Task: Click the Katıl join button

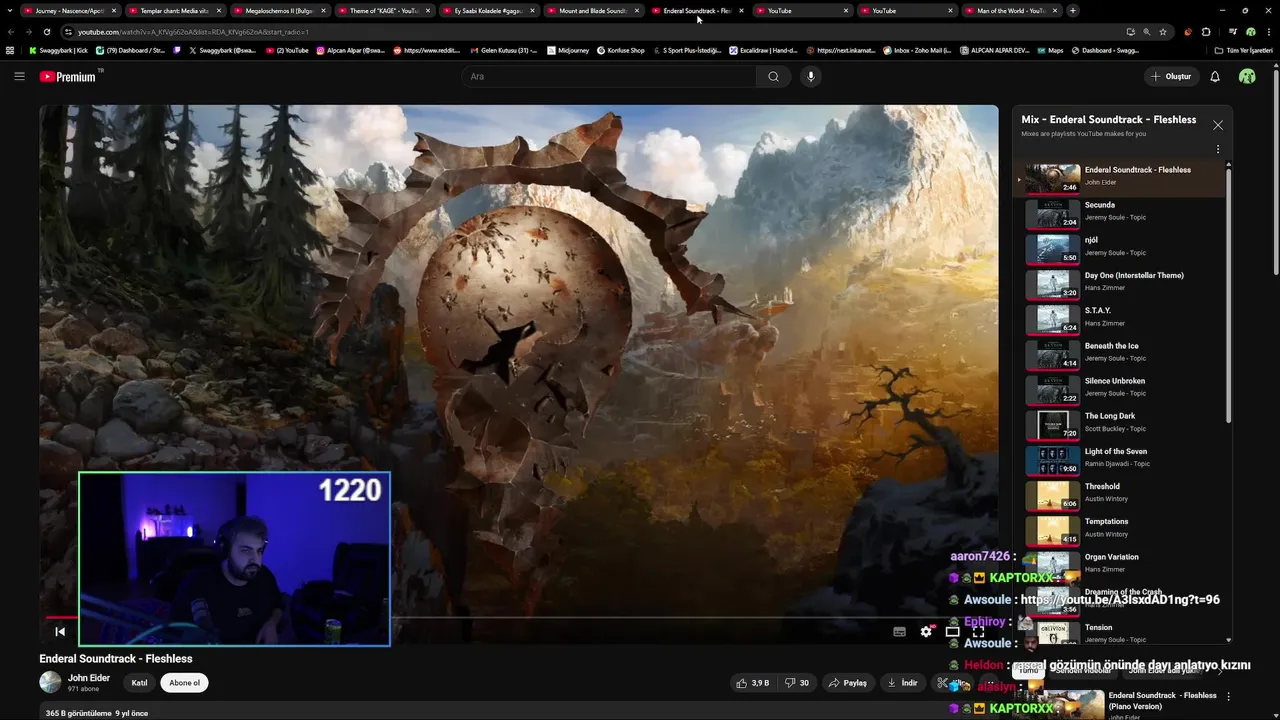Action: (139, 683)
